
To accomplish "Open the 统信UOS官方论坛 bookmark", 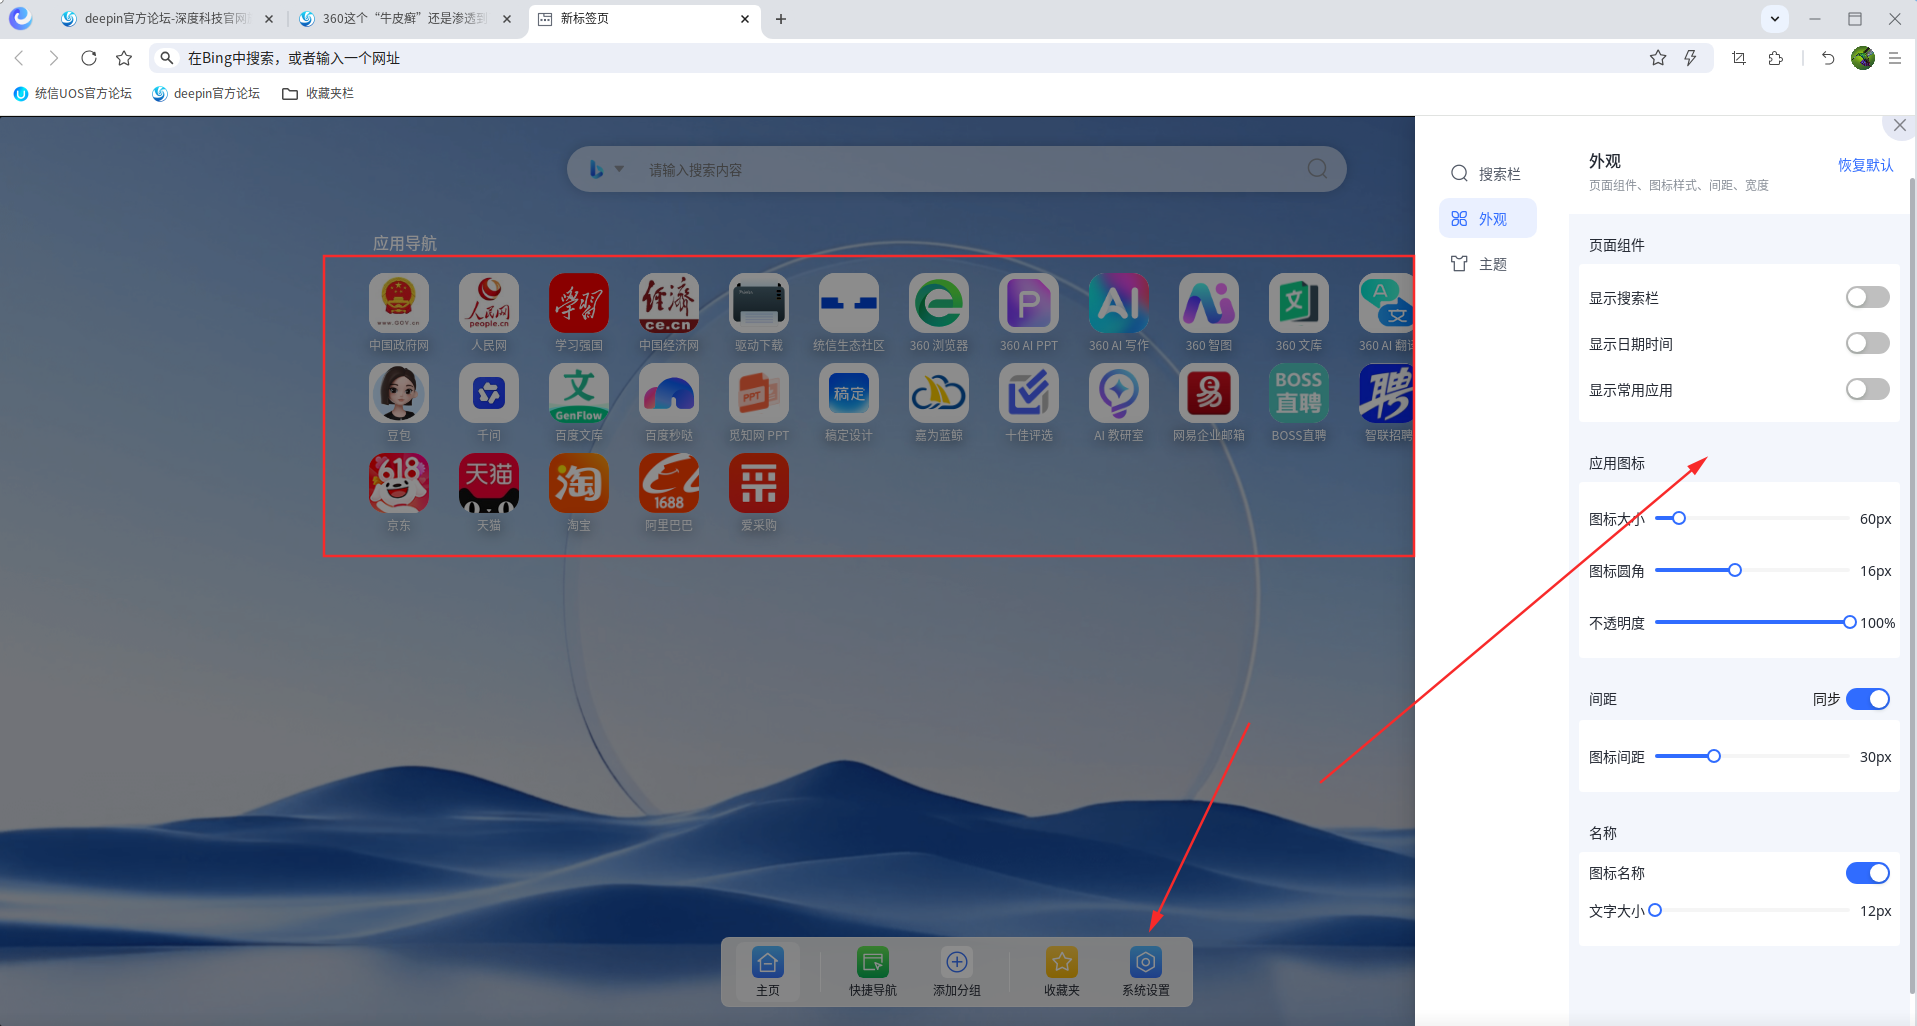I will pos(73,93).
